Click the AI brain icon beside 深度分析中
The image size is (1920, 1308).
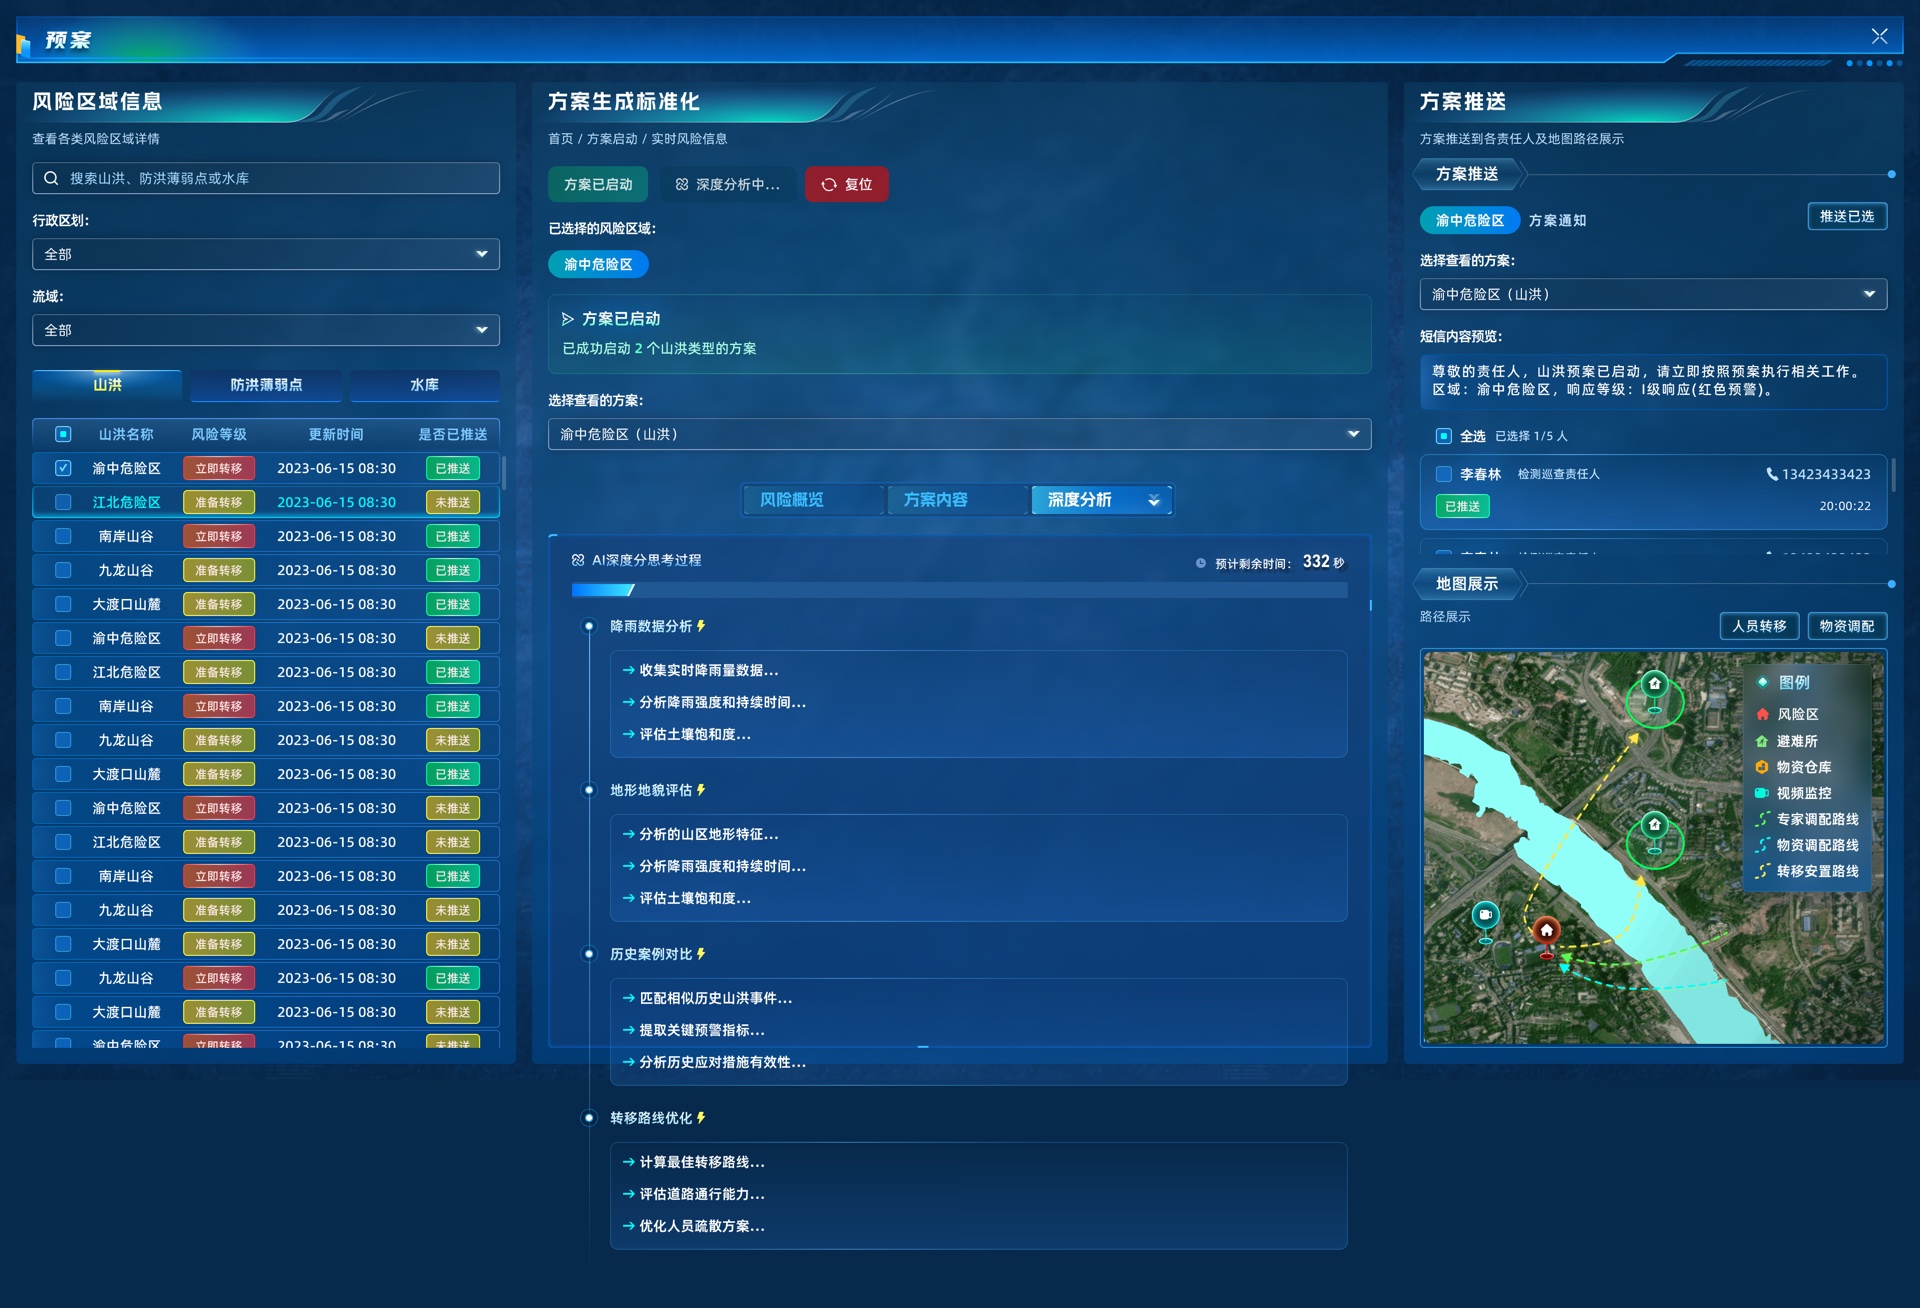[682, 185]
